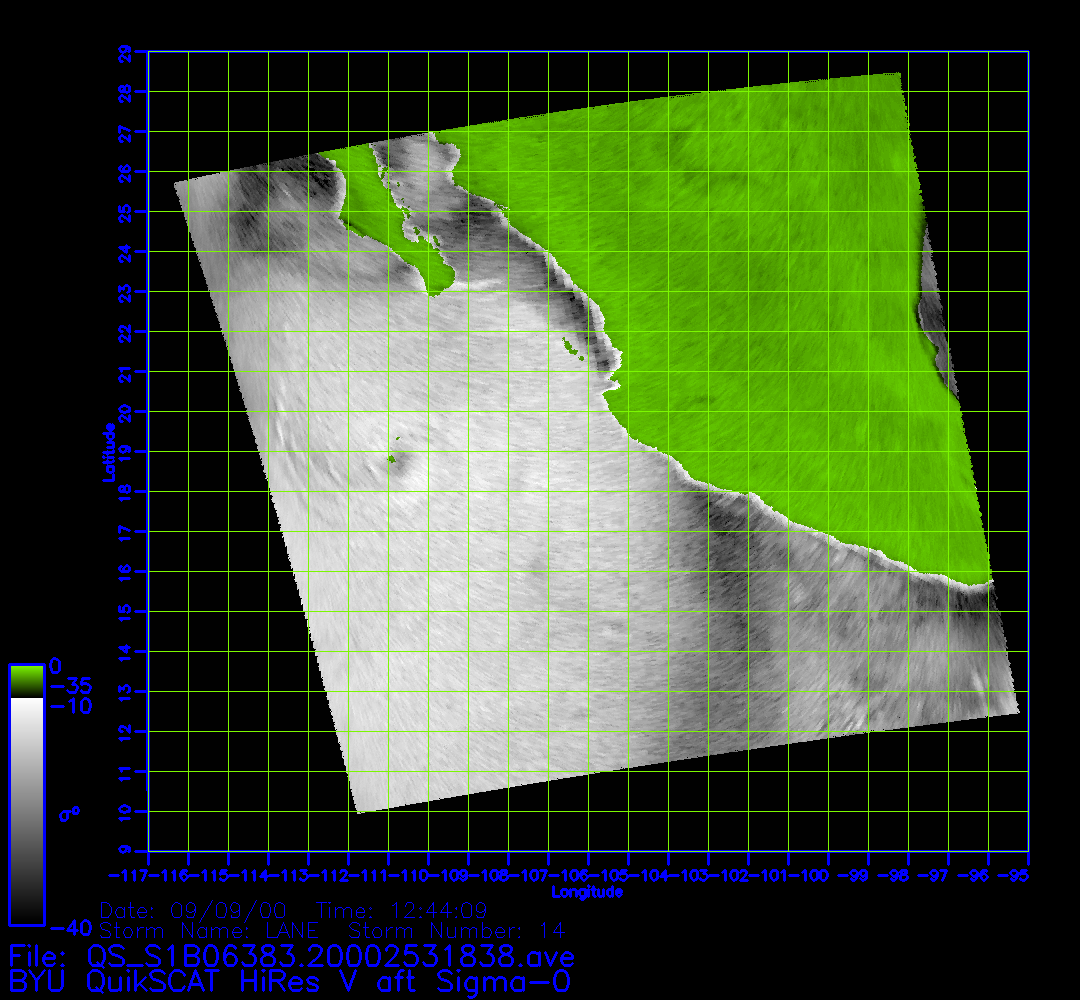Click the BYU QuikSCAT HiRes title line
The width and height of the screenshot is (1080, 1000).
tap(290, 981)
